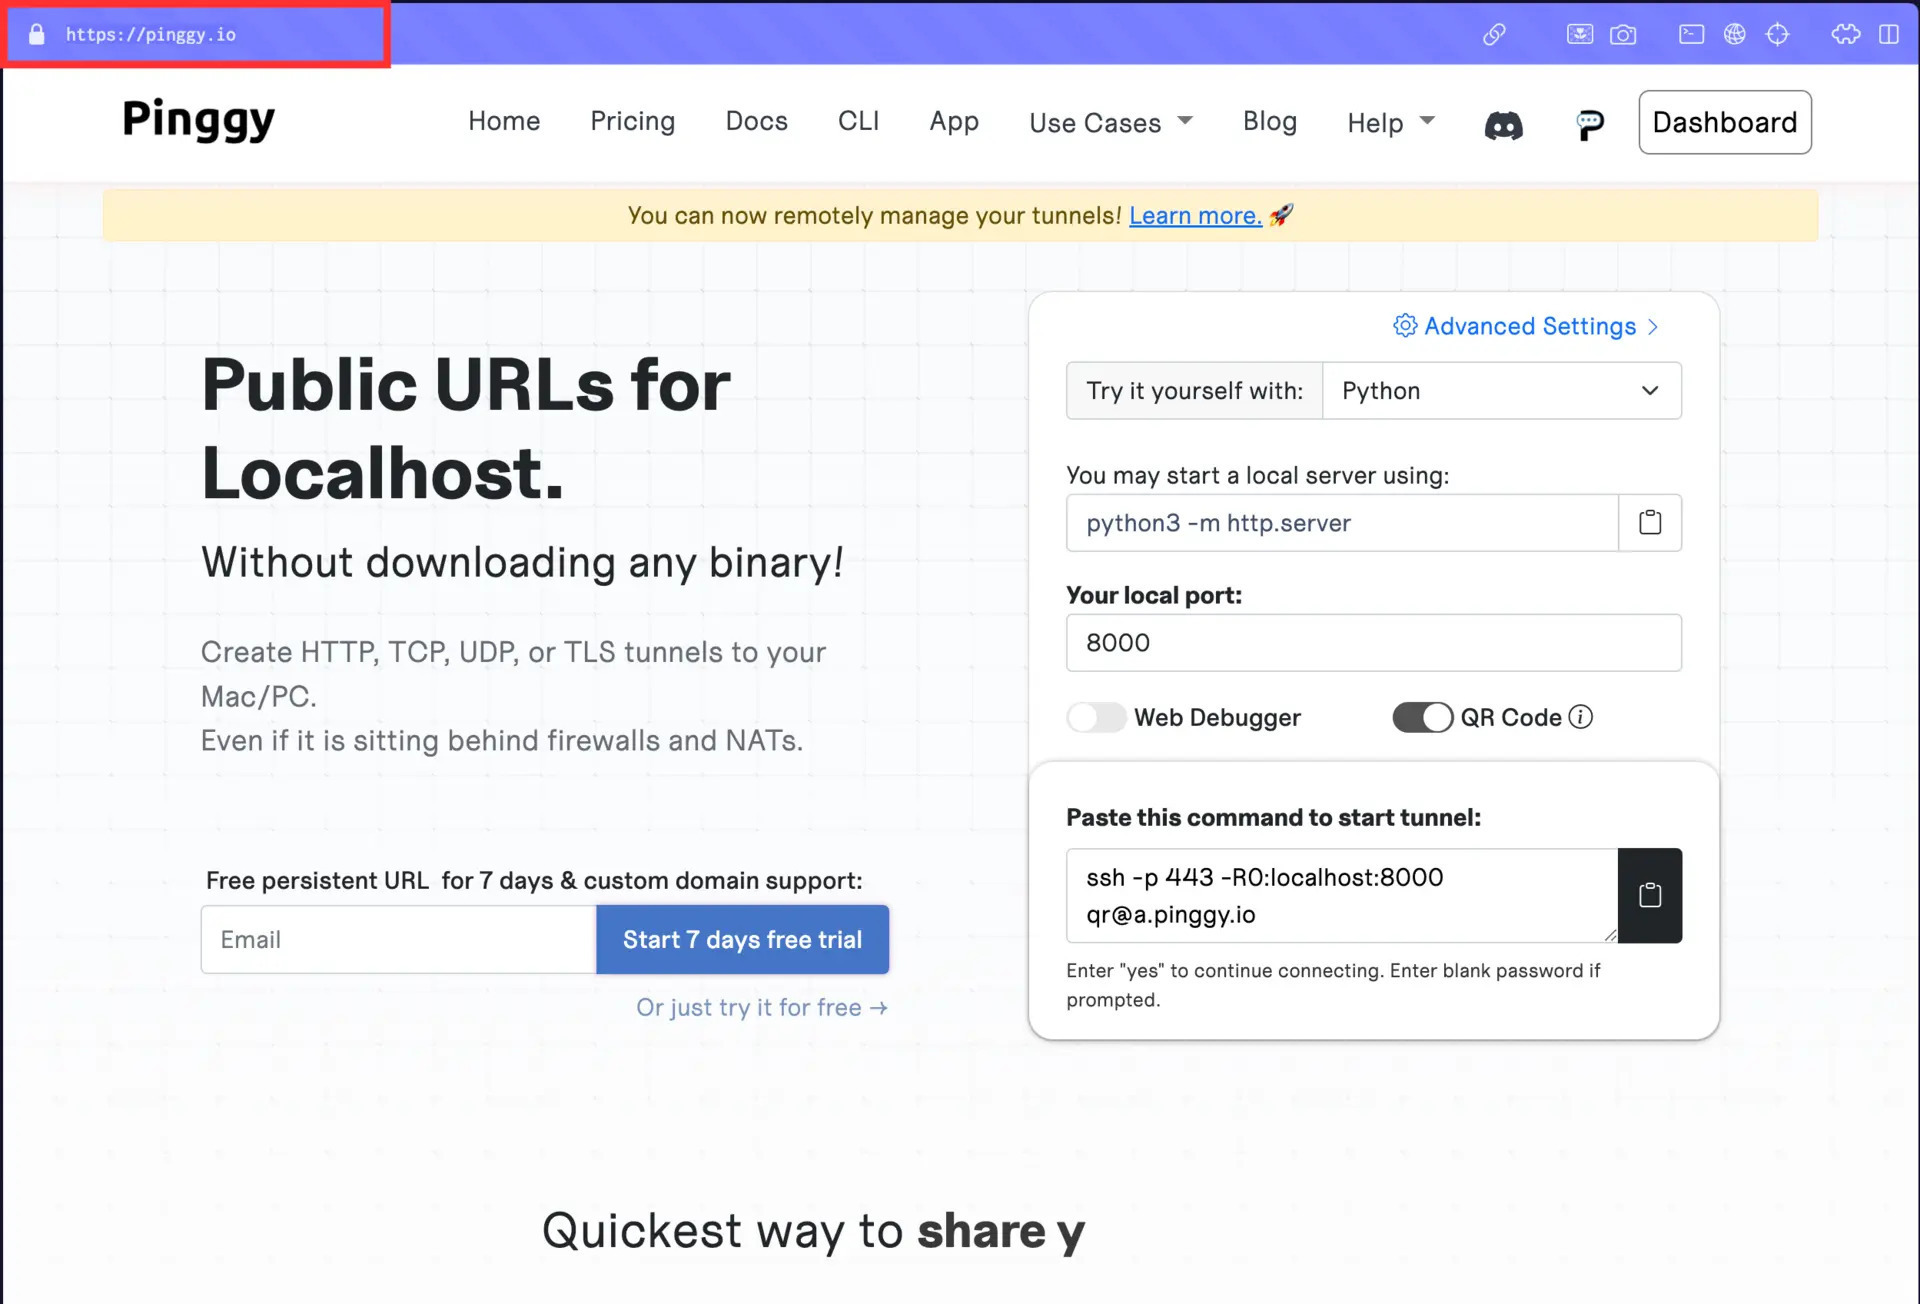Screen dimensions: 1920x1304
Task: Open the terminal console icon in toolbar
Action: pyautogui.click(x=1691, y=34)
